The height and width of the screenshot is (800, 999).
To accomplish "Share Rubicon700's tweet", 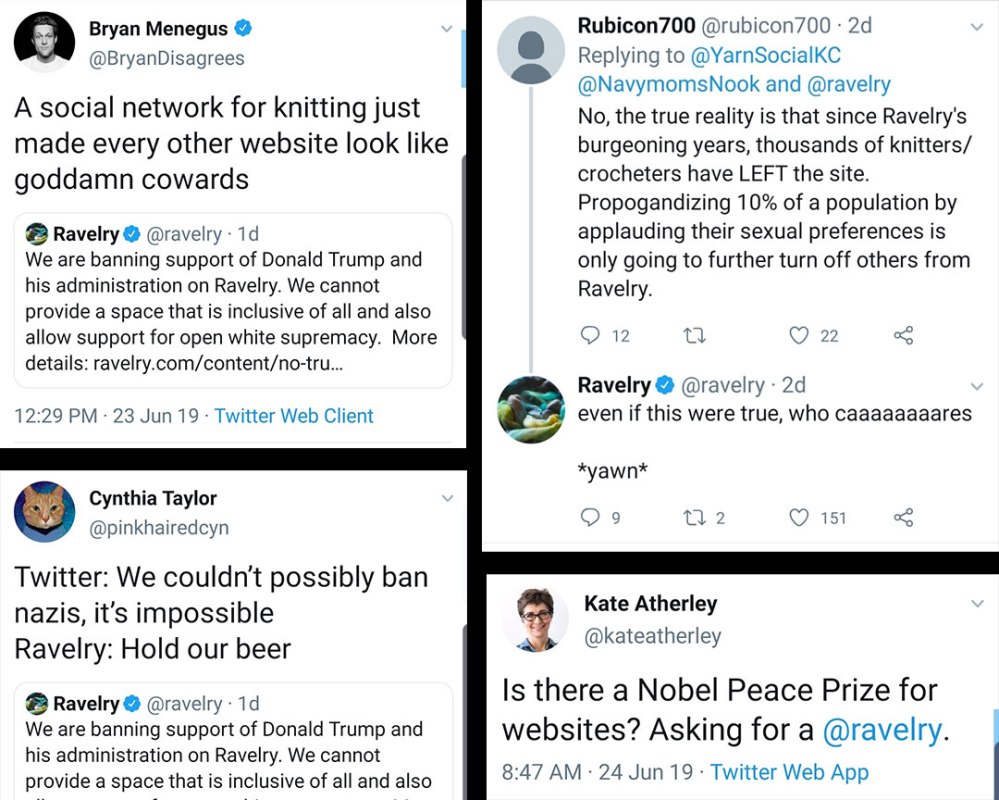I will coord(903,335).
